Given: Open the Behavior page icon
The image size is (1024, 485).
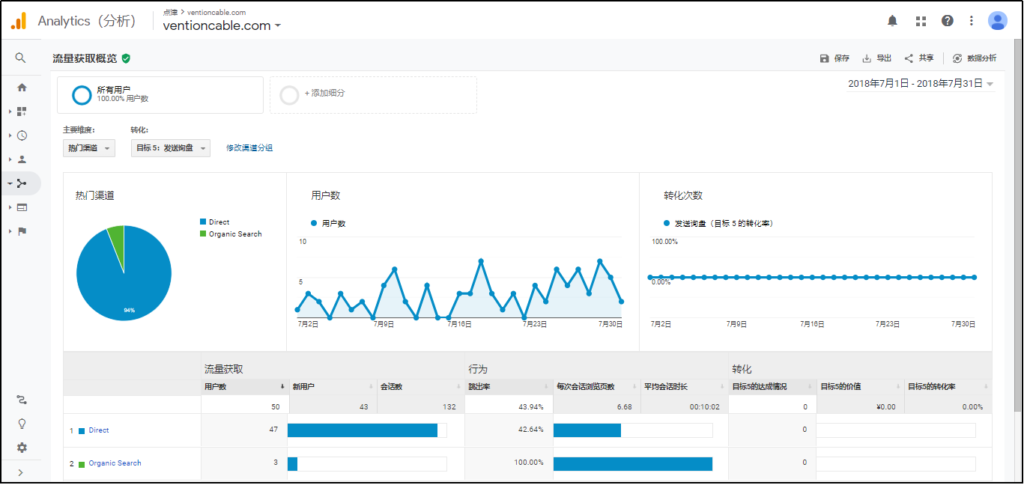Looking at the screenshot, I should click(22, 208).
